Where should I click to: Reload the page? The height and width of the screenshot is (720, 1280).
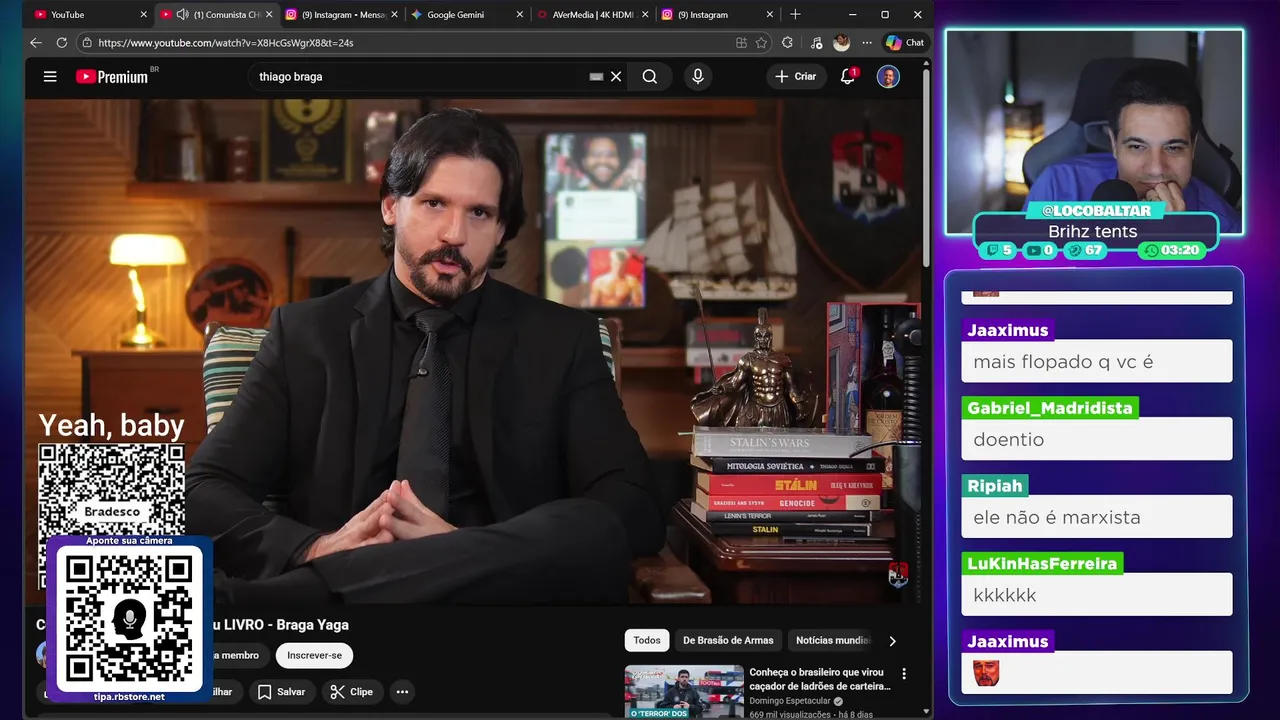(x=62, y=43)
